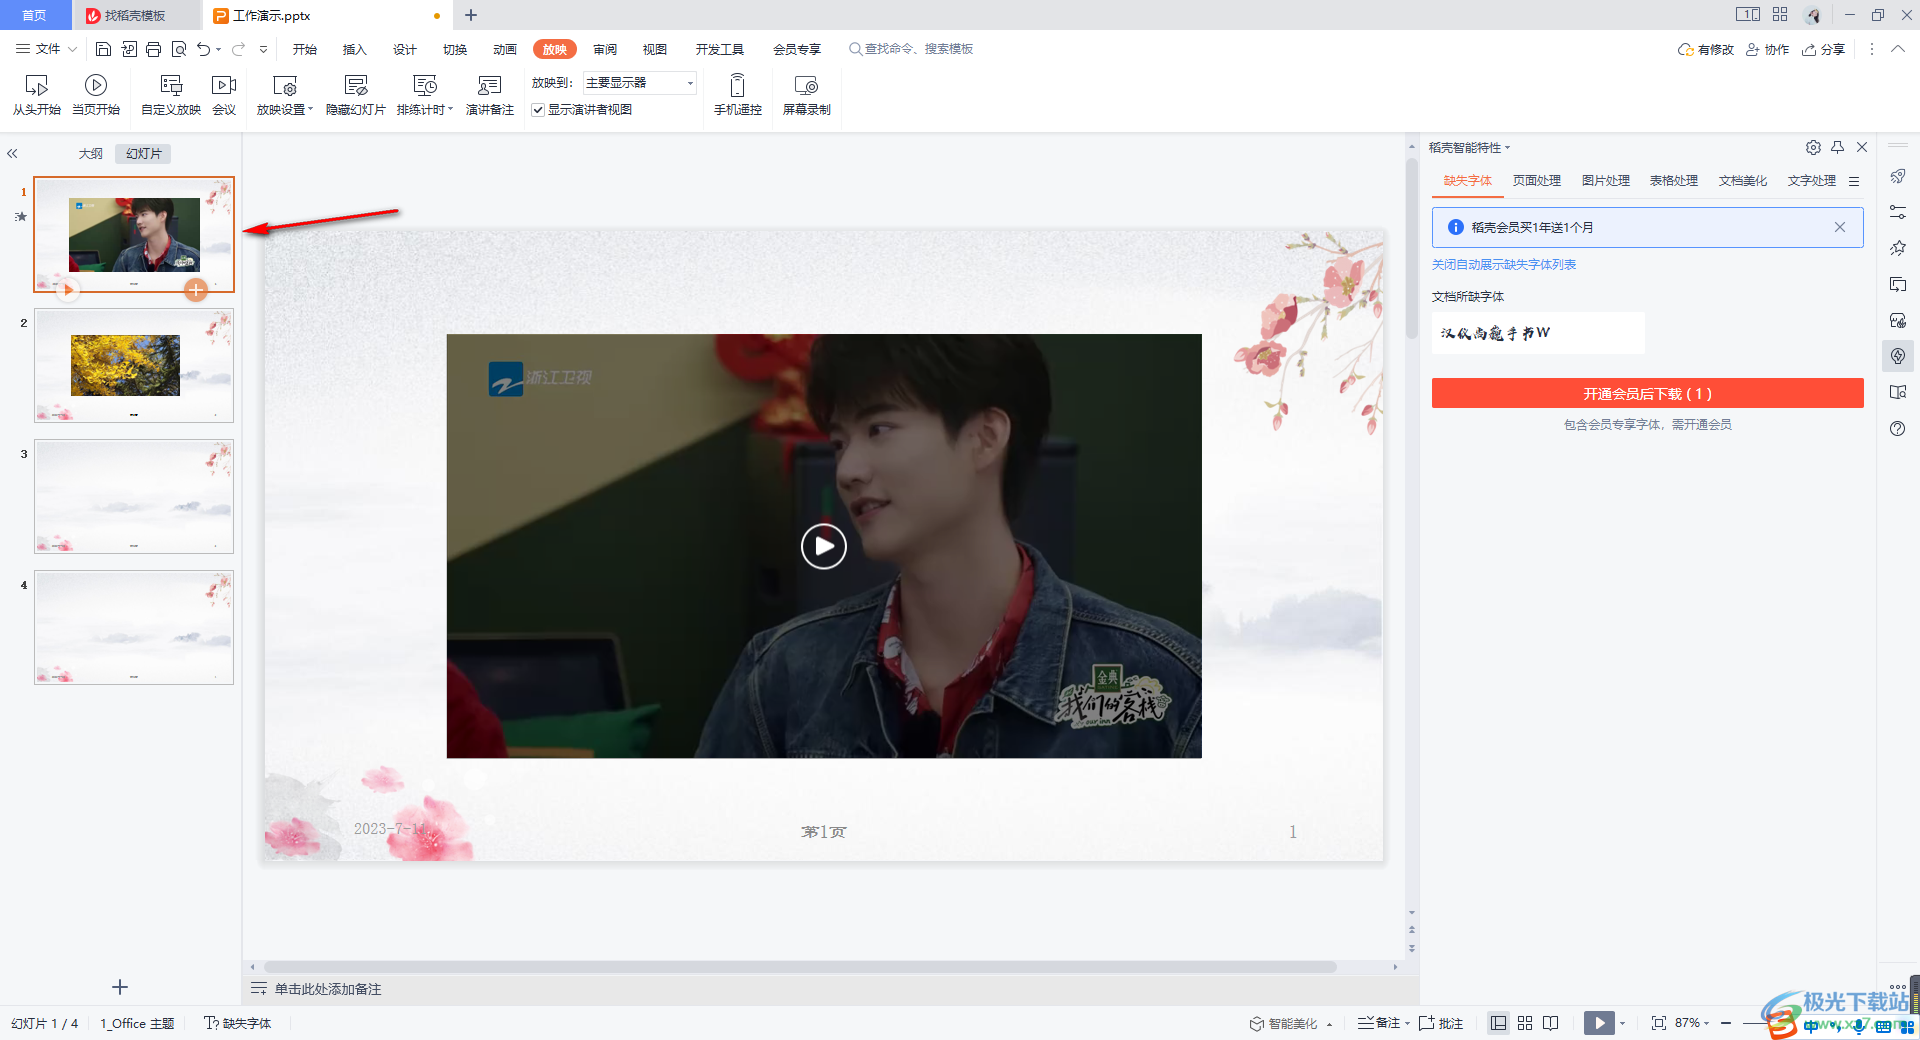Switch to image processing (图片处理) tab

click(x=1606, y=181)
